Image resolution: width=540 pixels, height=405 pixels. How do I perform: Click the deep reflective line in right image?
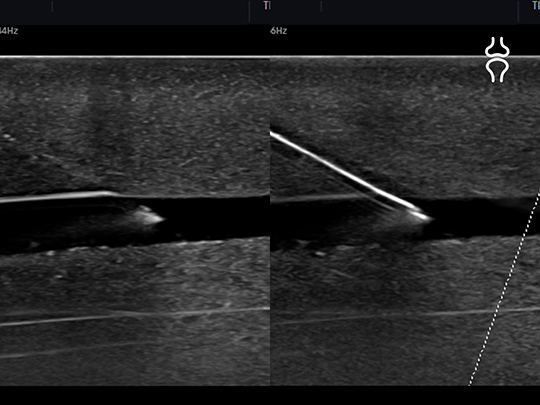tap(405, 316)
